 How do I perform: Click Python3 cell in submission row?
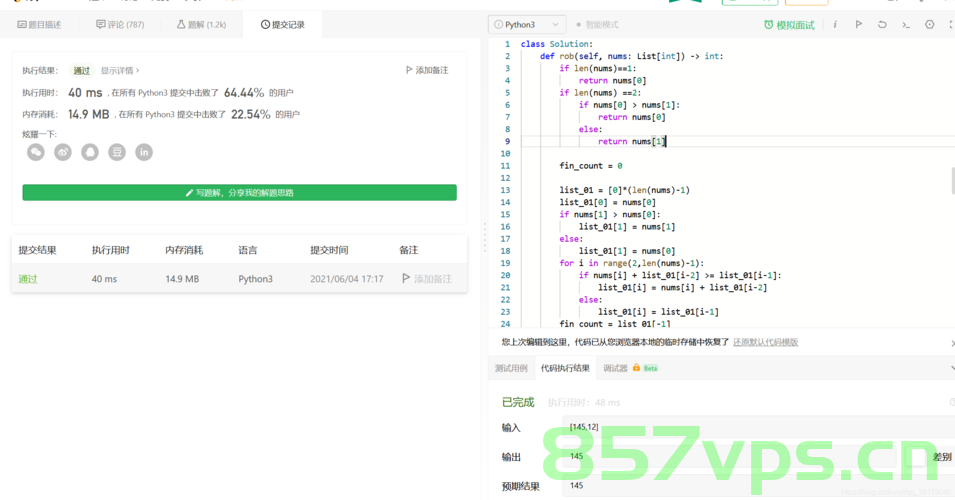point(255,279)
